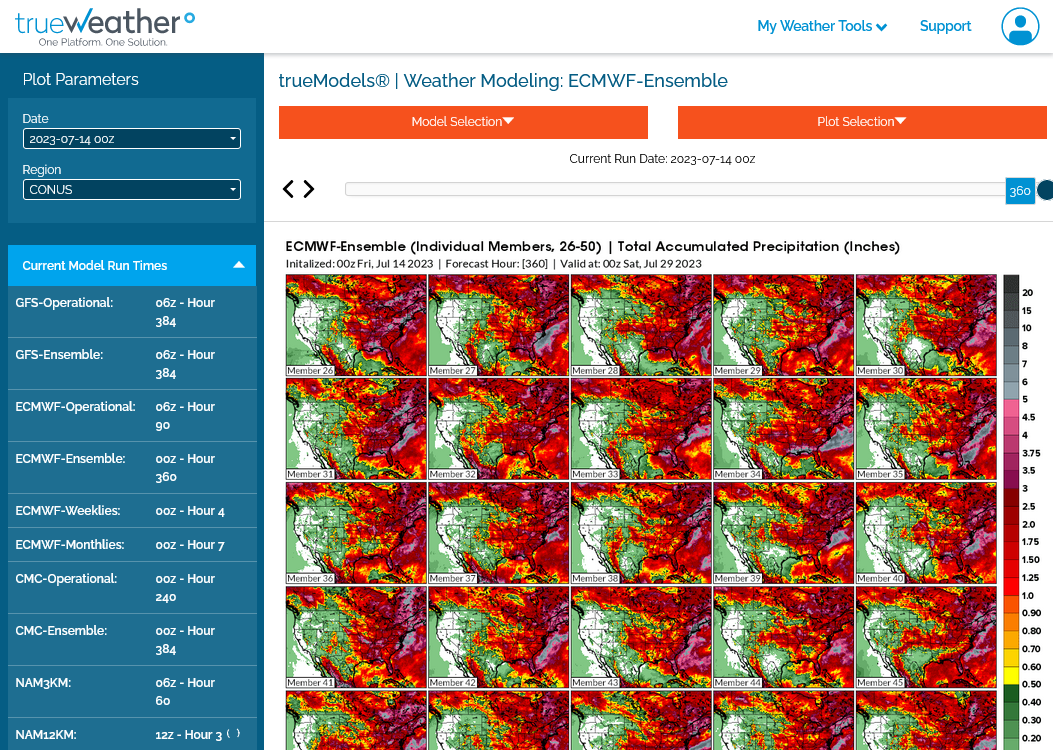Open the Member 44 precipitation map
1053x750 pixels.
click(x=783, y=637)
